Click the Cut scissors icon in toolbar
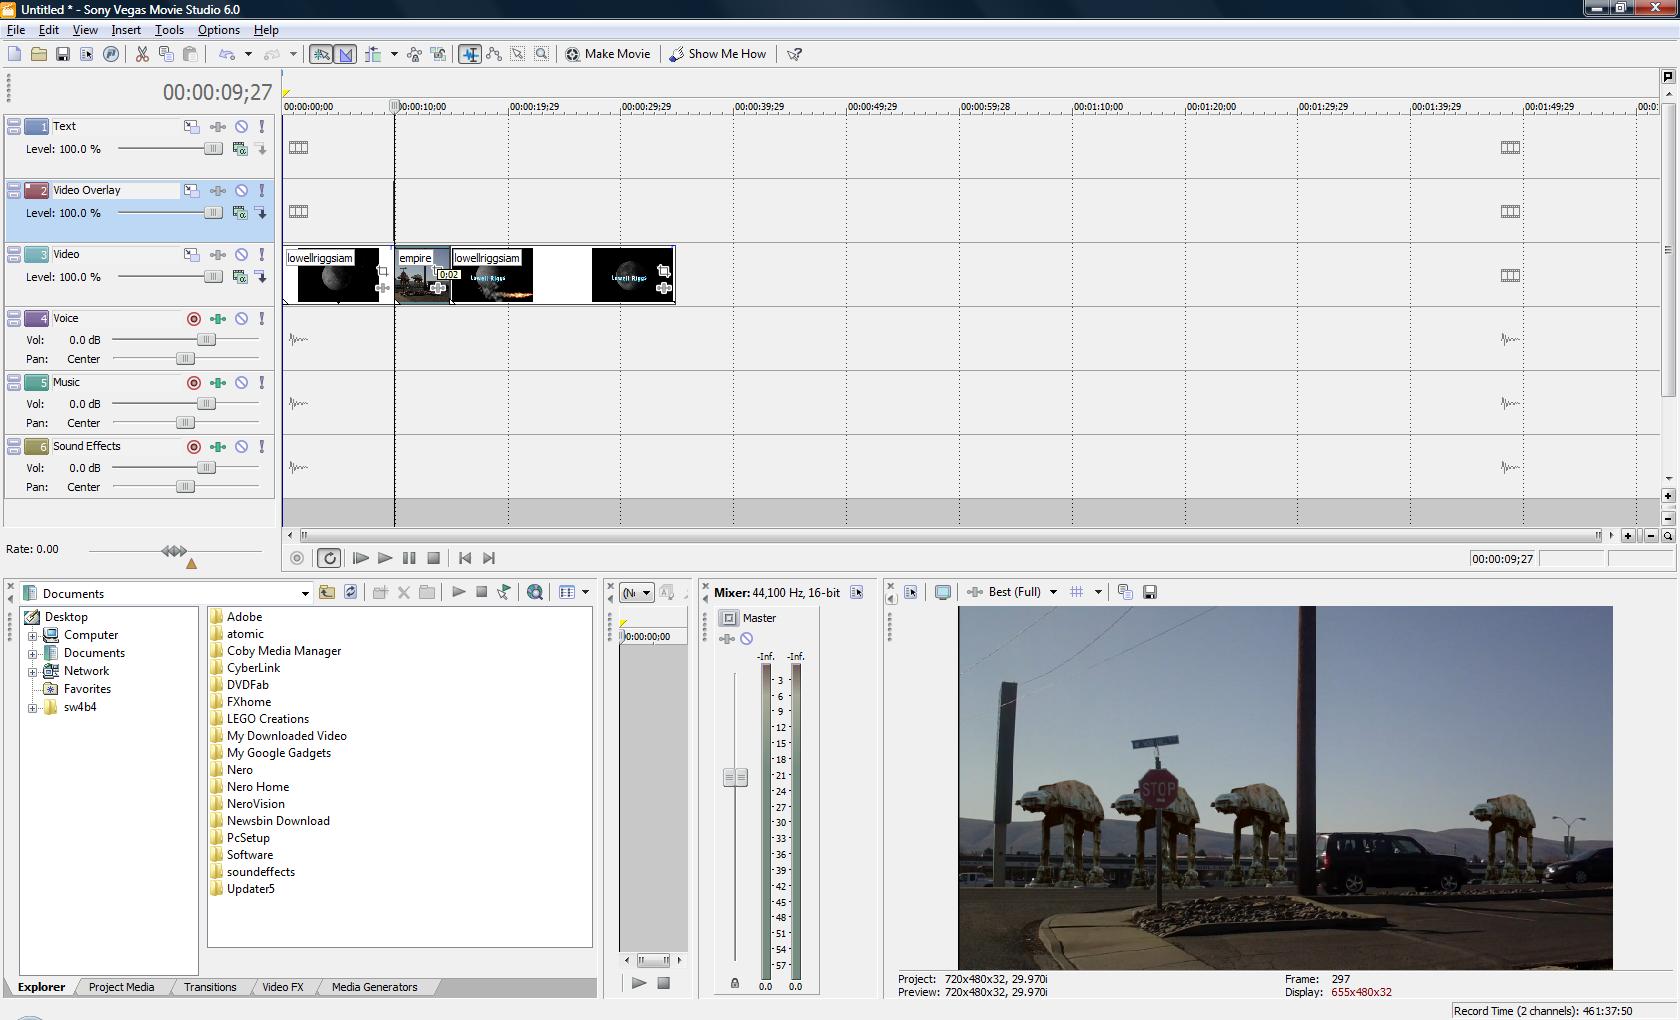This screenshot has width=1680, height=1020. (x=142, y=54)
